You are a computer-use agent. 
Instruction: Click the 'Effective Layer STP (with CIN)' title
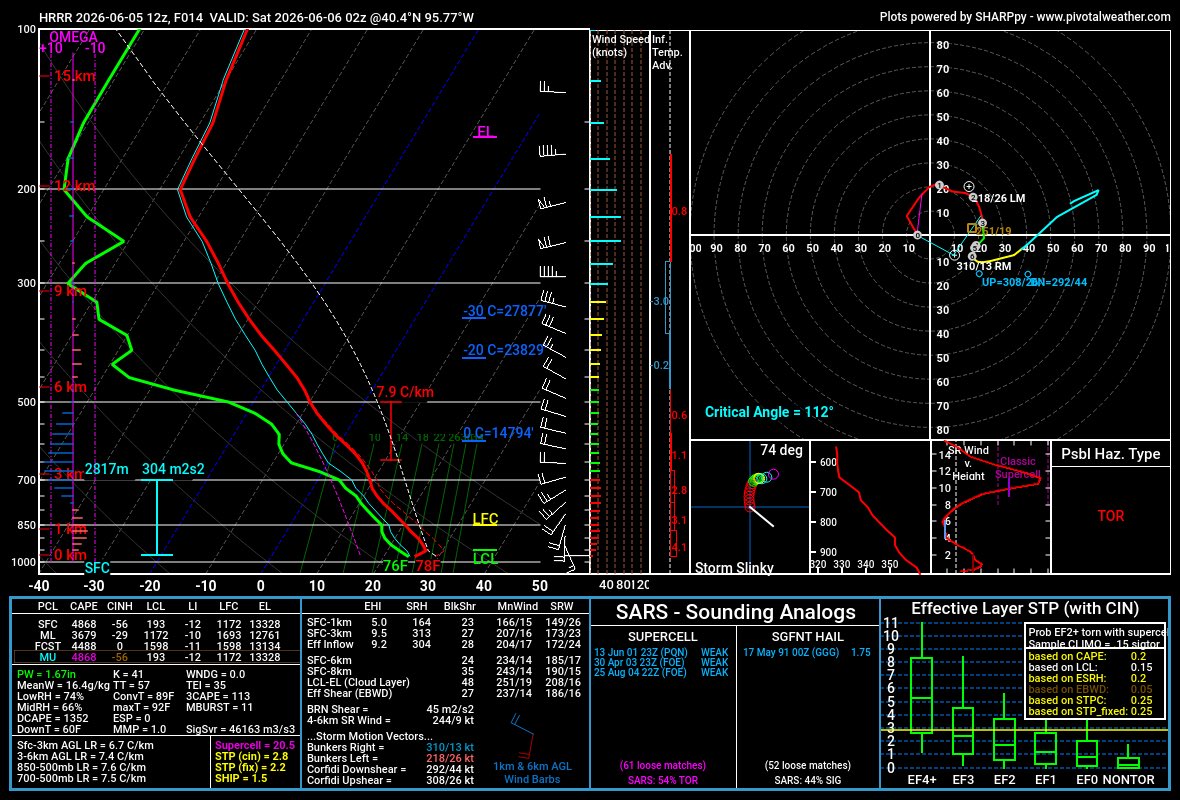(x=1025, y=609)
